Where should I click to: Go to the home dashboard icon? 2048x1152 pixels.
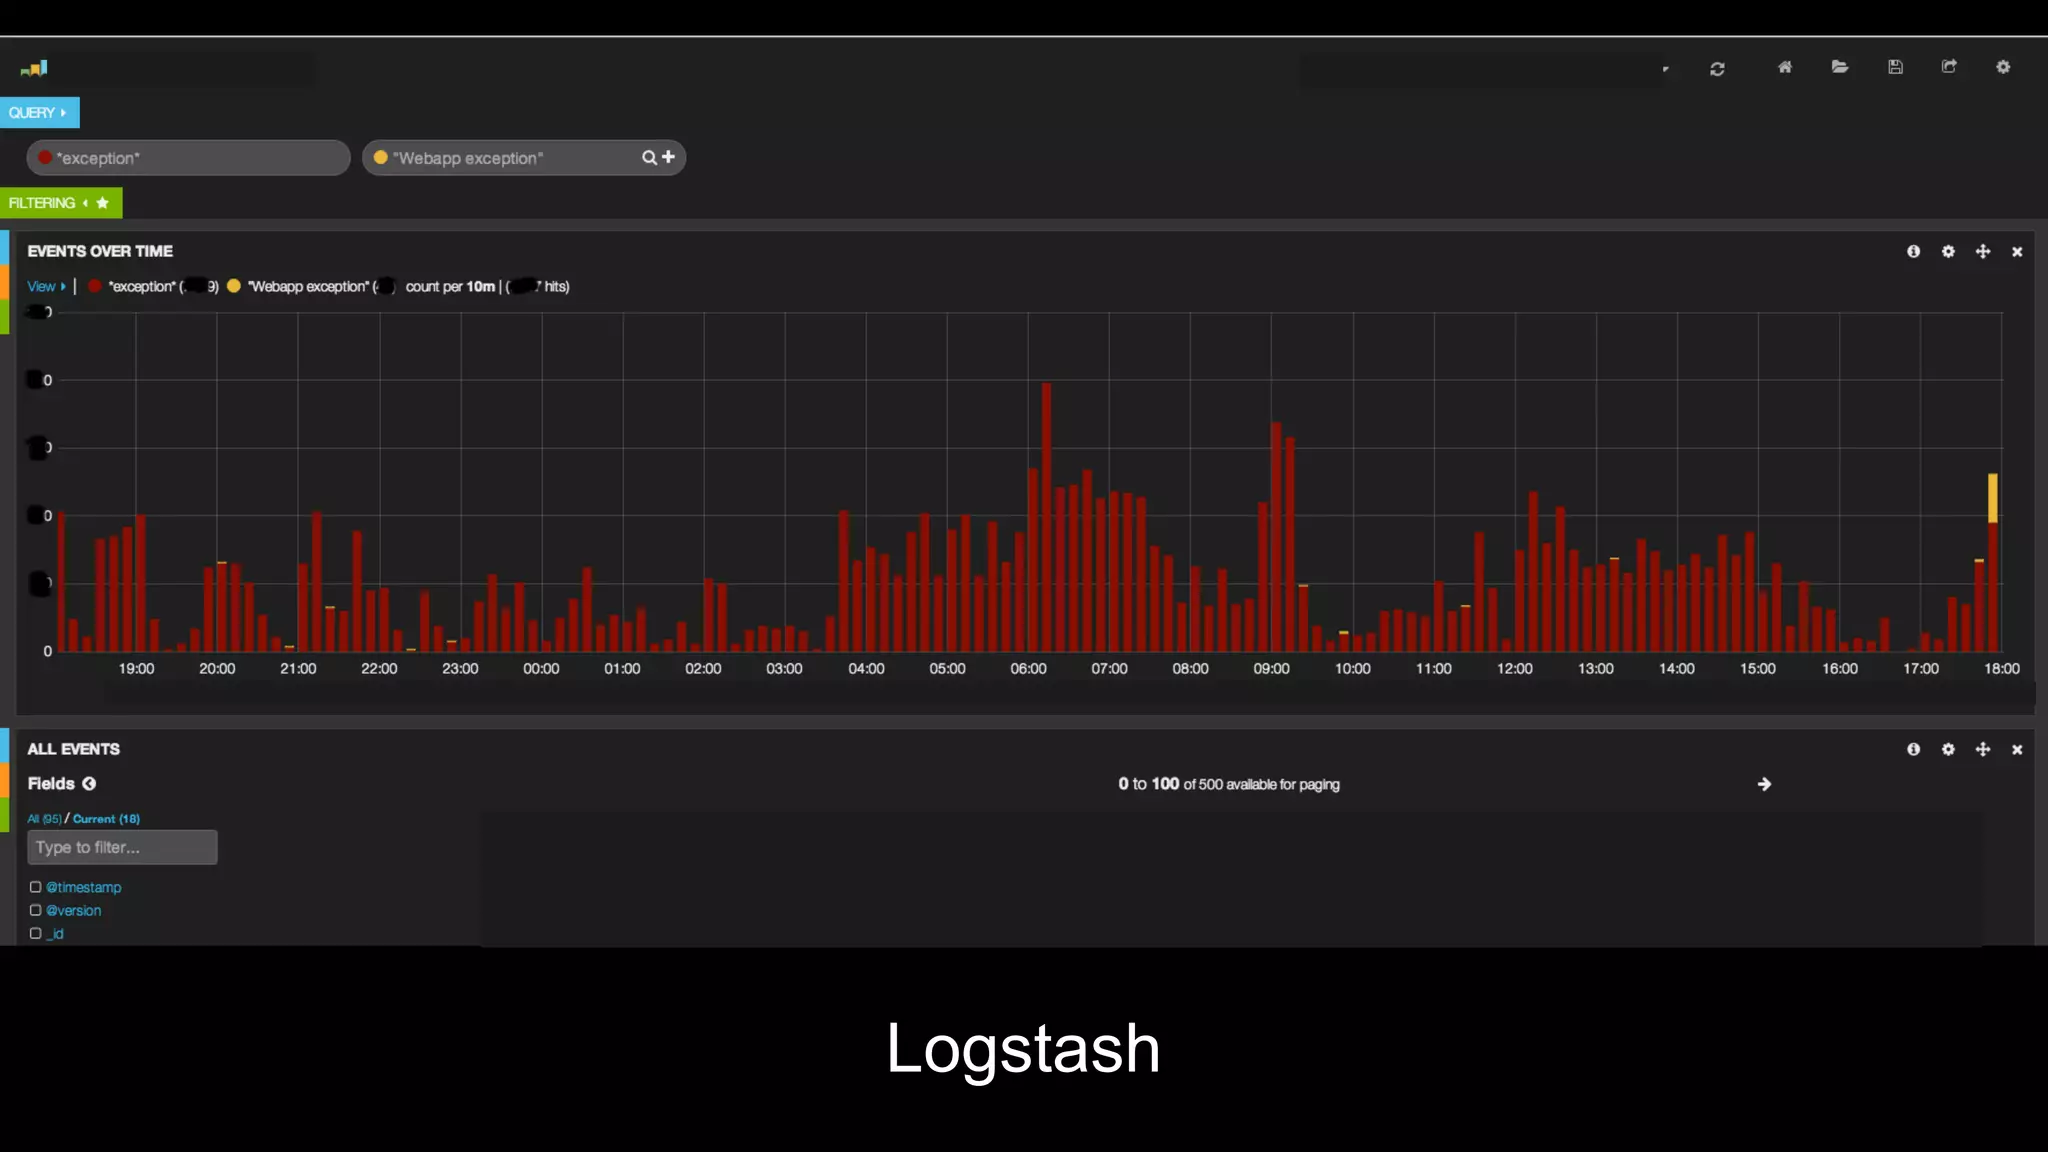tap(1785, 67)
